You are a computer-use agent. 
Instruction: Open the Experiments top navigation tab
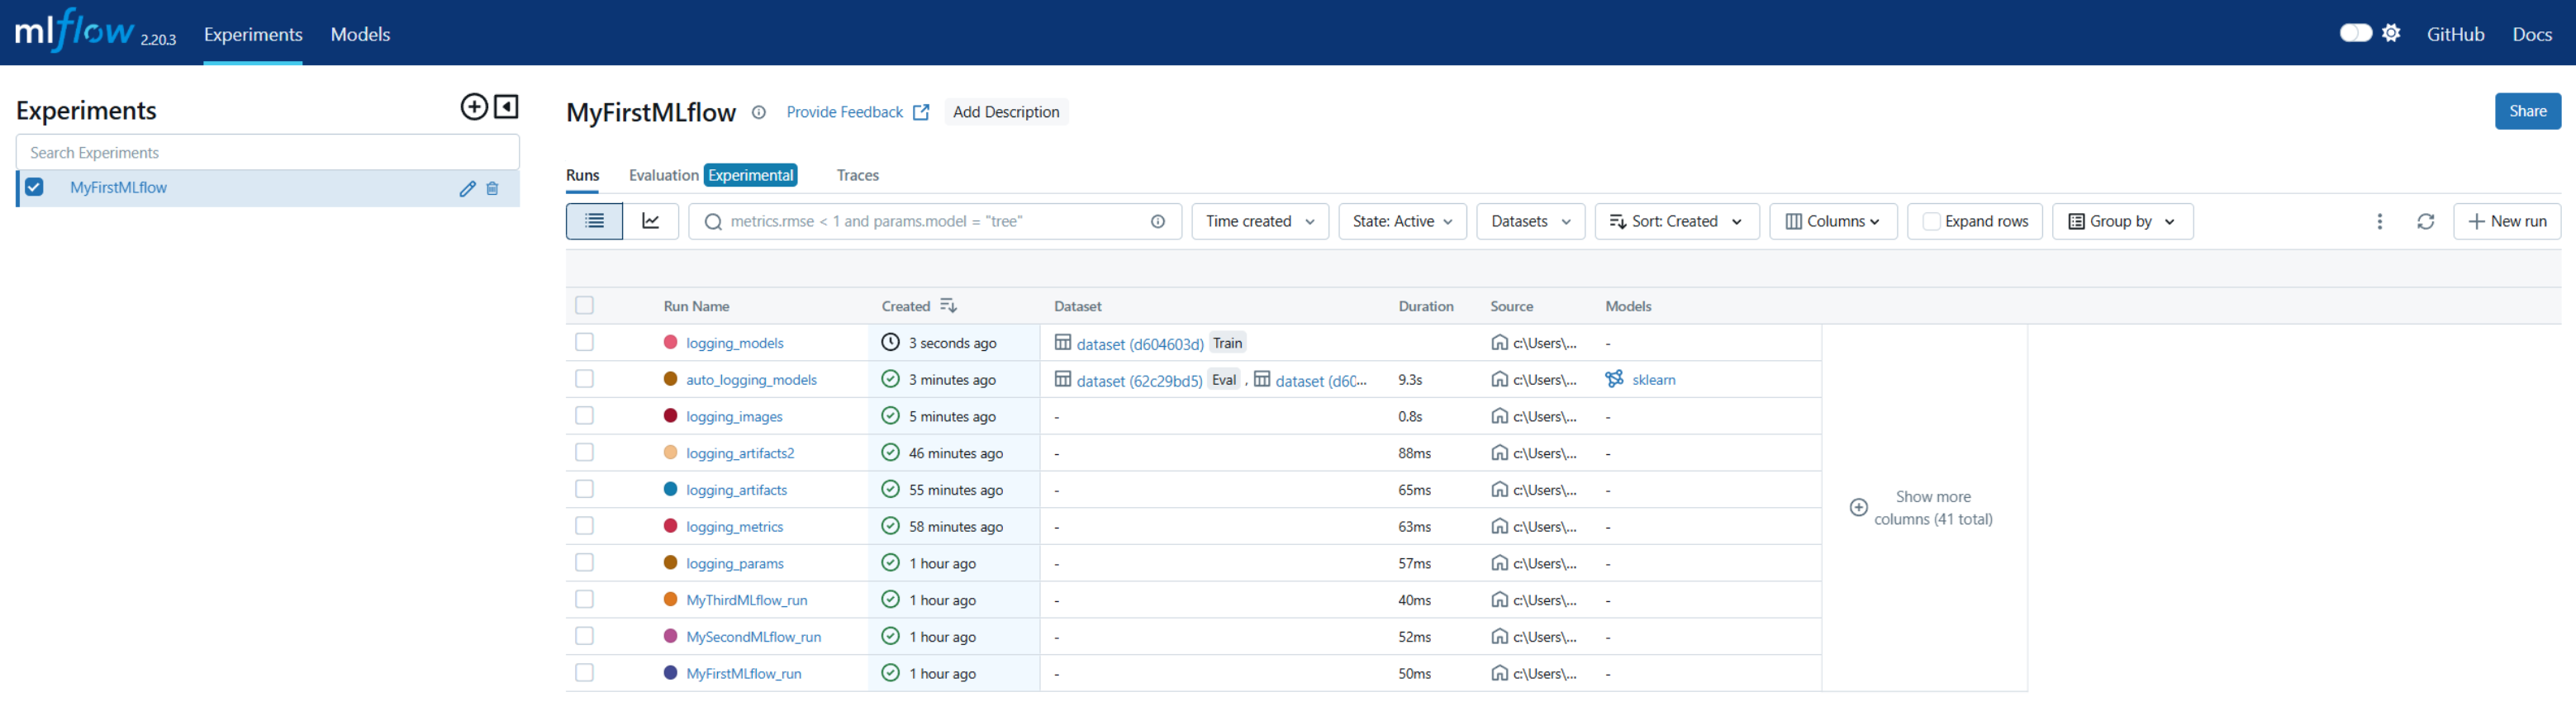(x=253, y=34)
